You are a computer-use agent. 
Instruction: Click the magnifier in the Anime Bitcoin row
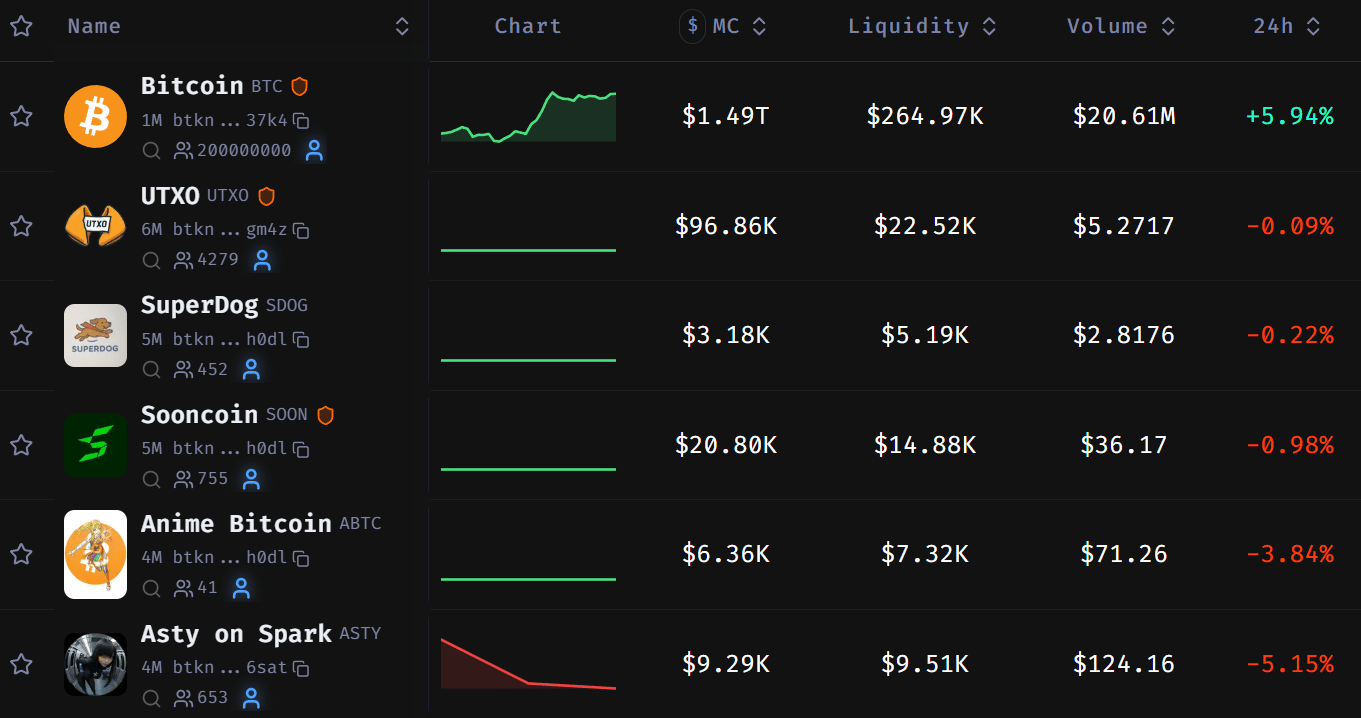(151, 589)
